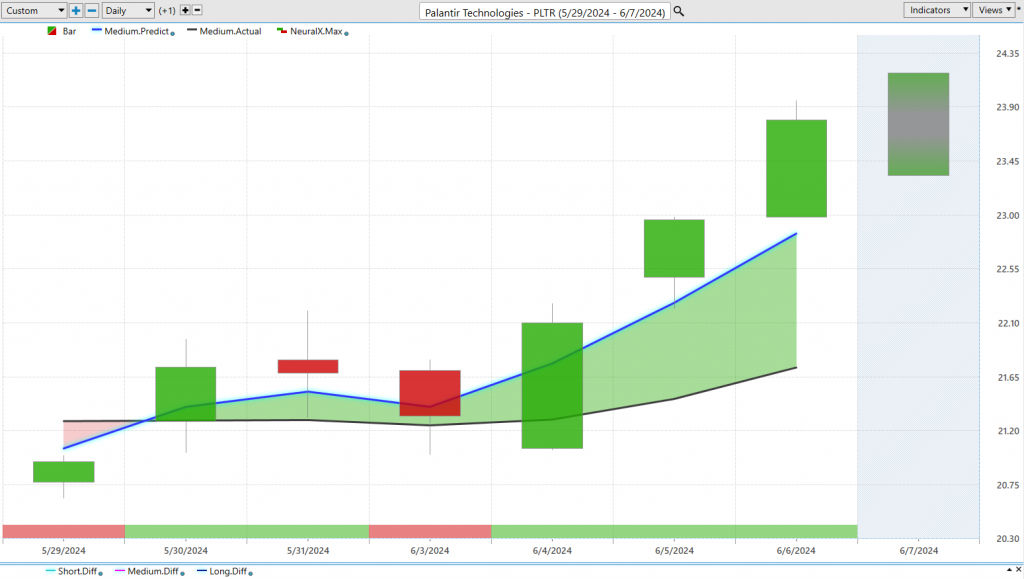Click the NeuralX.Max legend icon
The height and width of the screenshot is (579, 1024).
click(282, 31)
